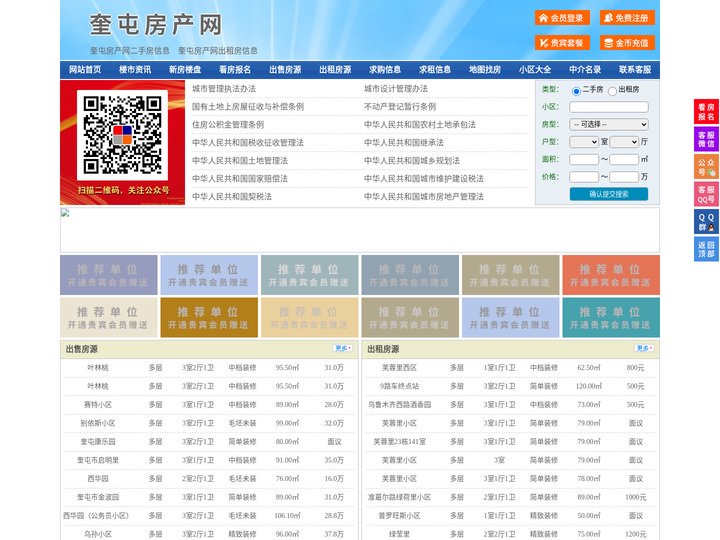The image size is (720, 540).
Task: Open the 地图找房 navigation item
Action: tap(485, 70)
